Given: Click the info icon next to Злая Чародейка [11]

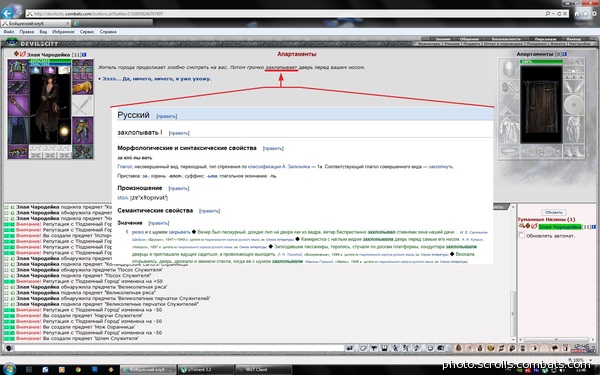Looking at the screenshot, I should (x=84, y=54).
